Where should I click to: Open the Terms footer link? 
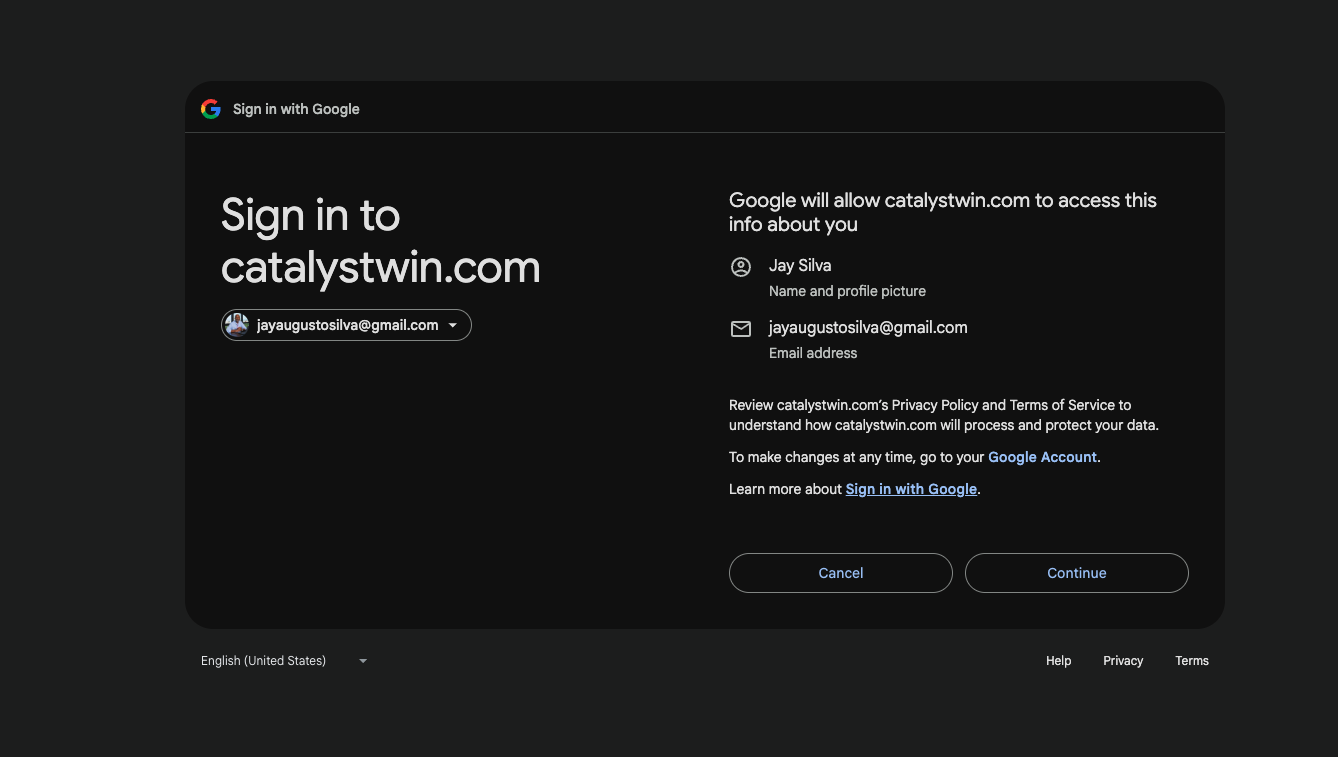click(1192, 661)
